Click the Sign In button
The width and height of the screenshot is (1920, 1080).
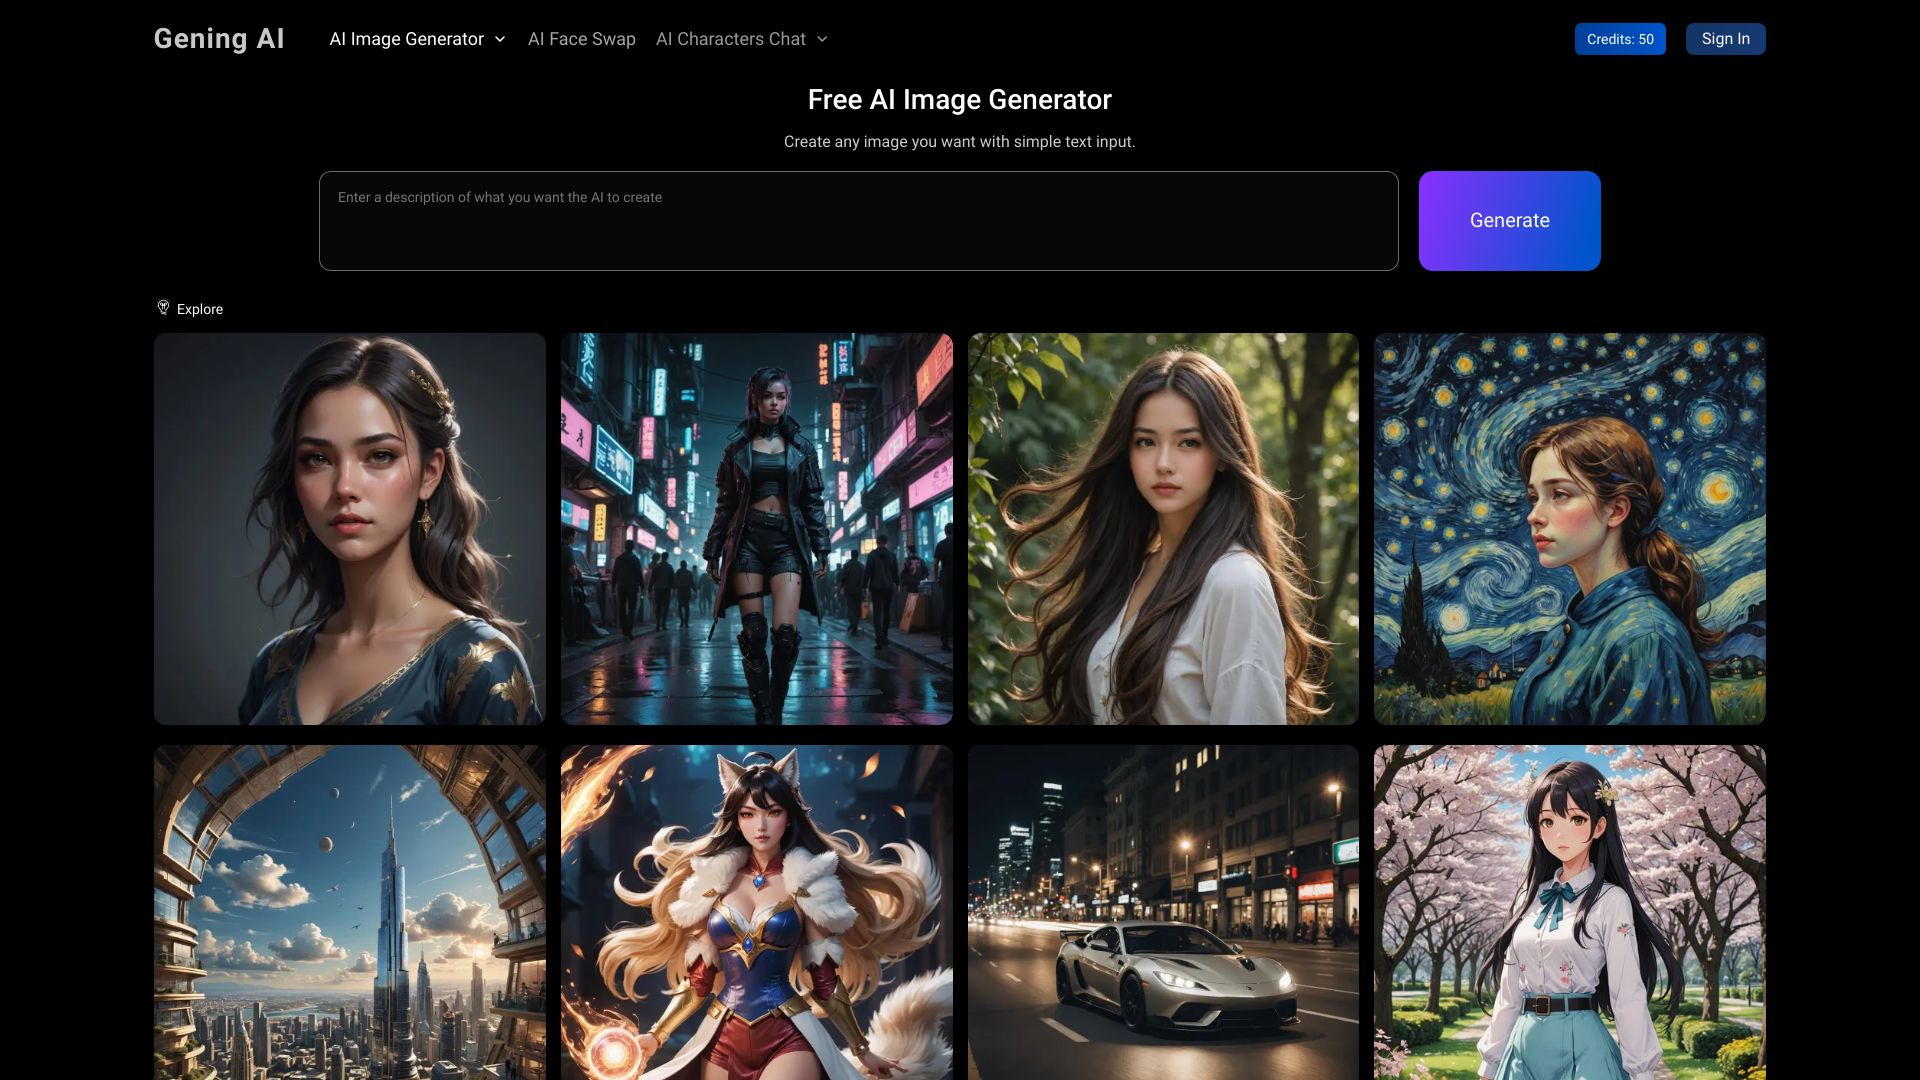(1725, 39)
